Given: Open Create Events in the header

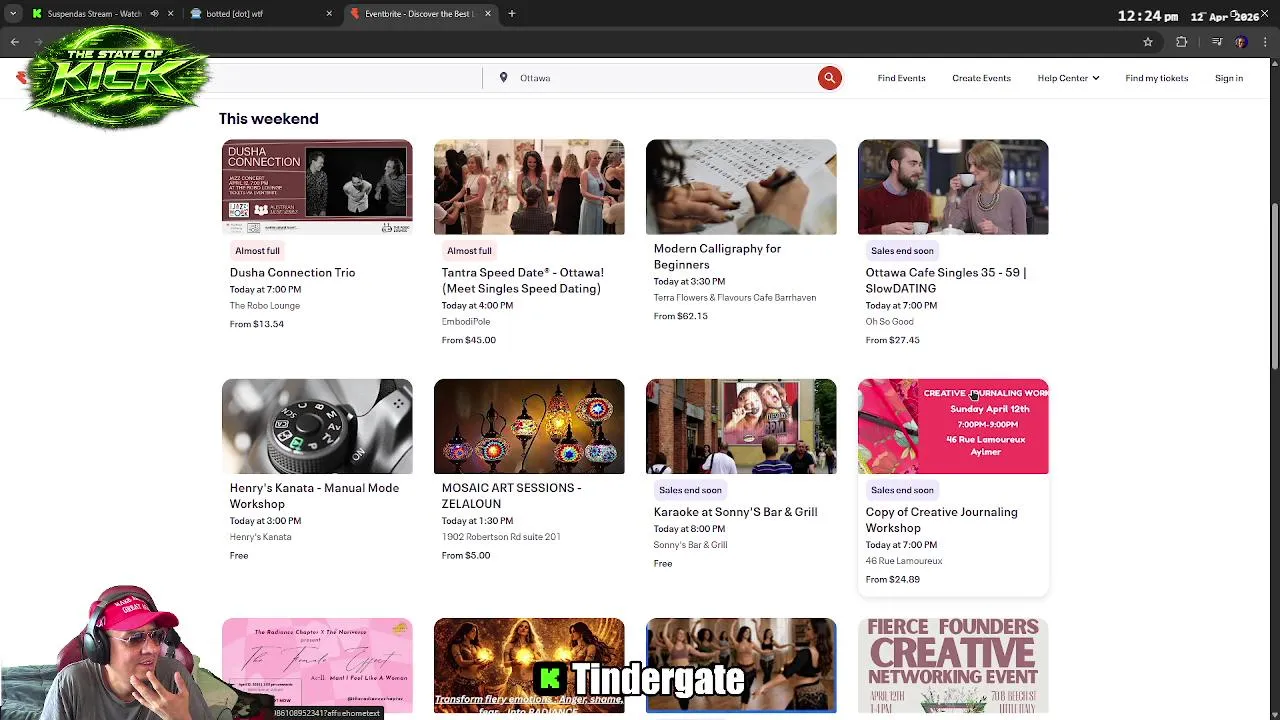Looking at the screenshot, I should [981, 78].
